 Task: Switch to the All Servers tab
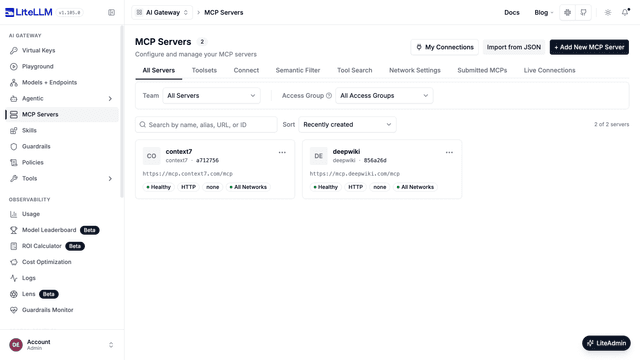pos(159,70)
